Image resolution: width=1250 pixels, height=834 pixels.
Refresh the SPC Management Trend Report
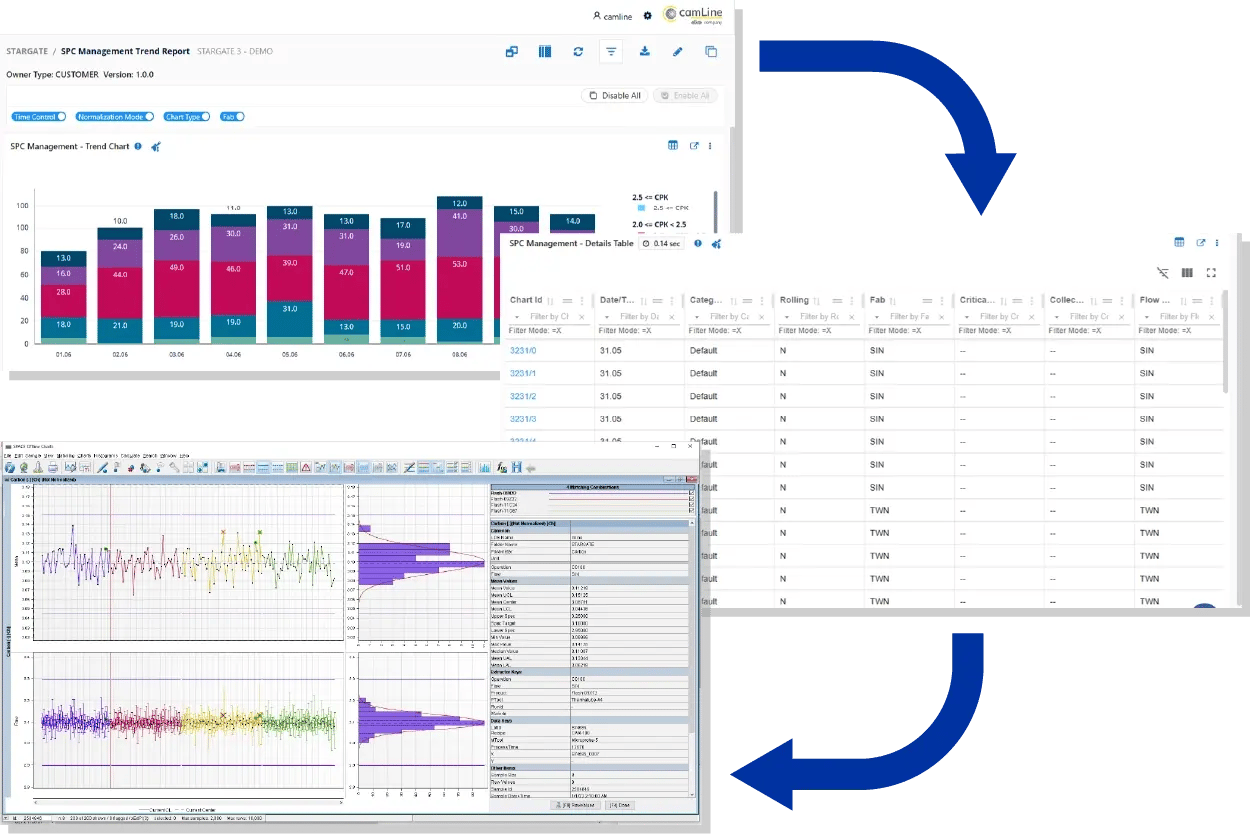pos(578,51)
